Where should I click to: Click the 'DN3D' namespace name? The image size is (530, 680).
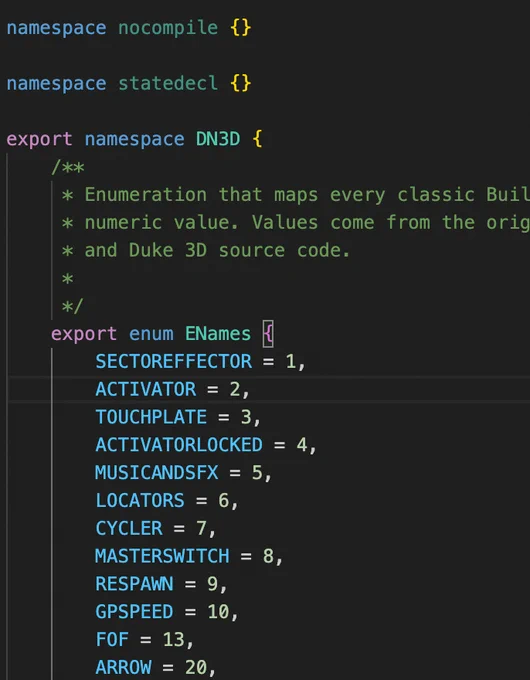(218, 139)
